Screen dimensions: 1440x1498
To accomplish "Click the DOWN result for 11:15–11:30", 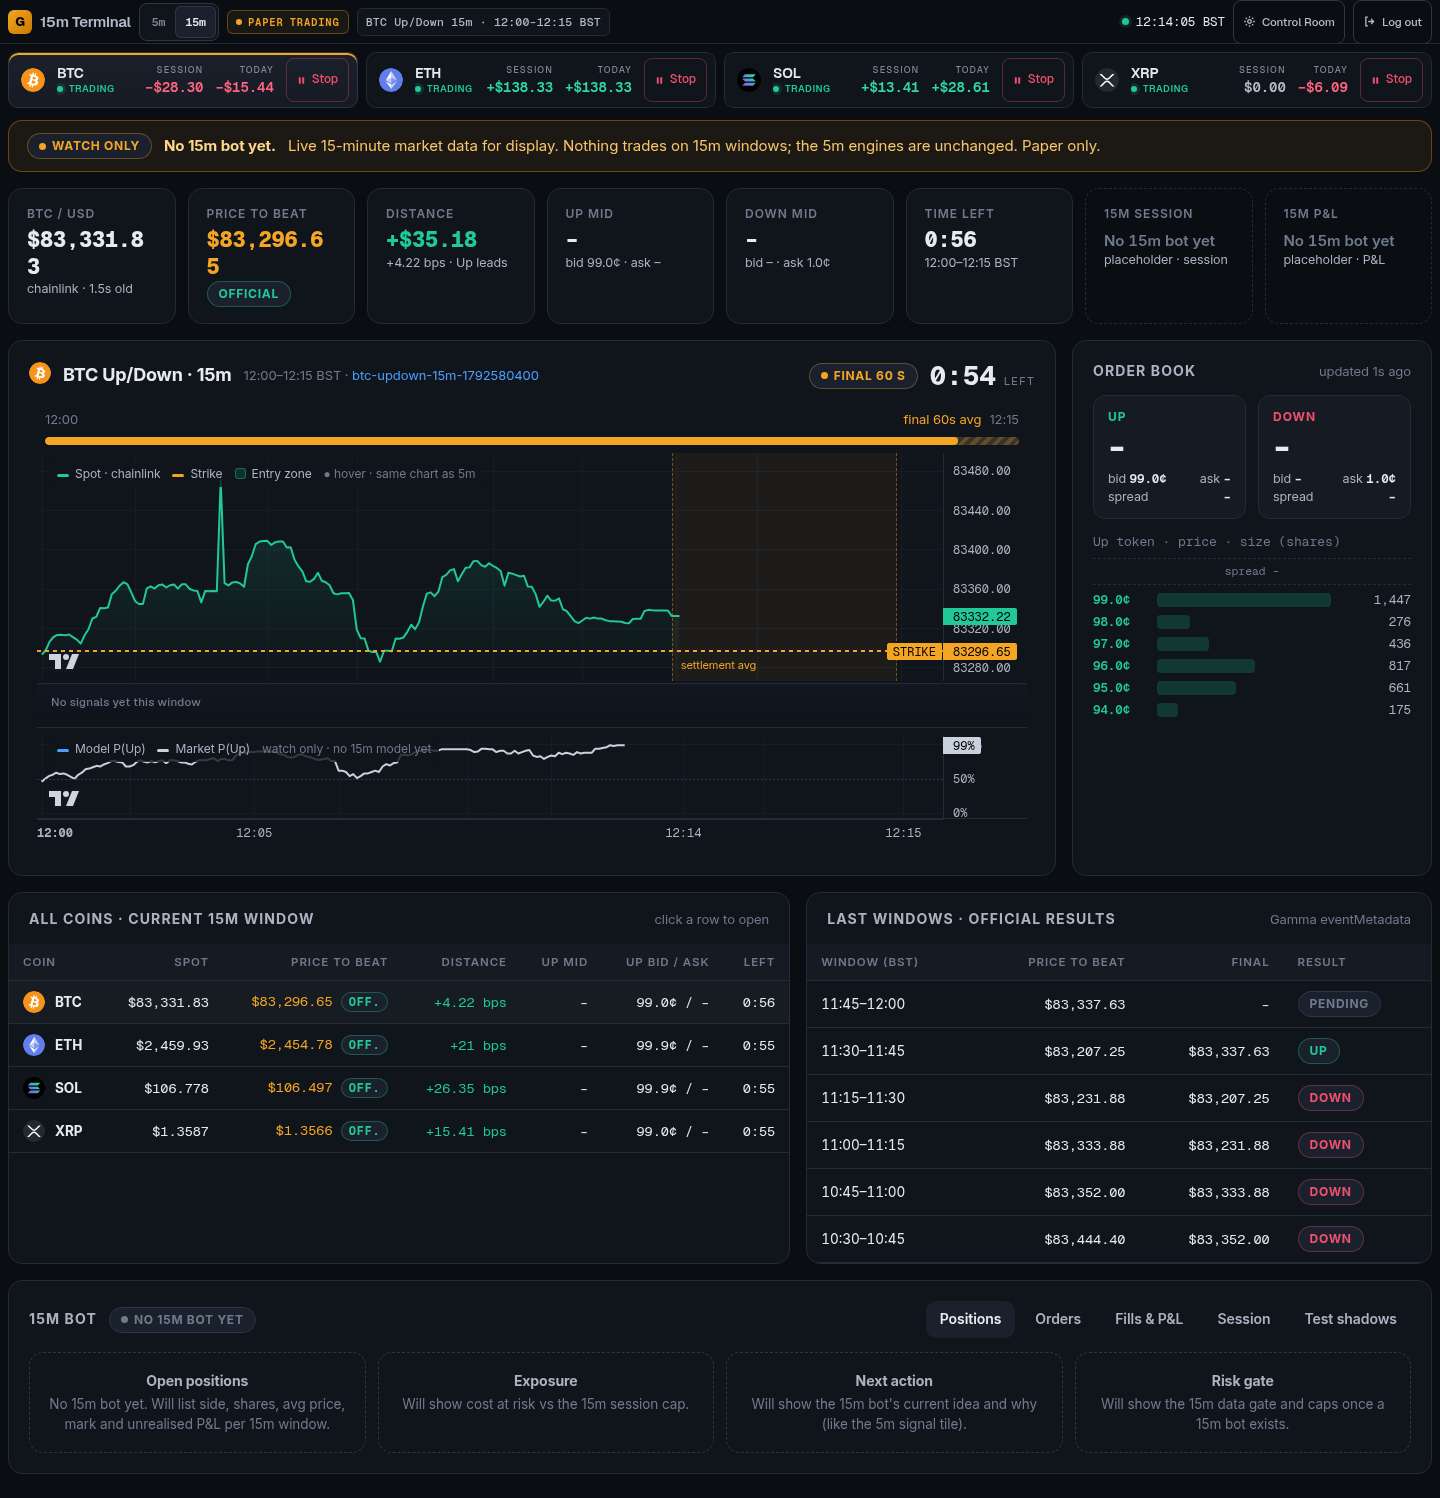I will [1330, 1098].
